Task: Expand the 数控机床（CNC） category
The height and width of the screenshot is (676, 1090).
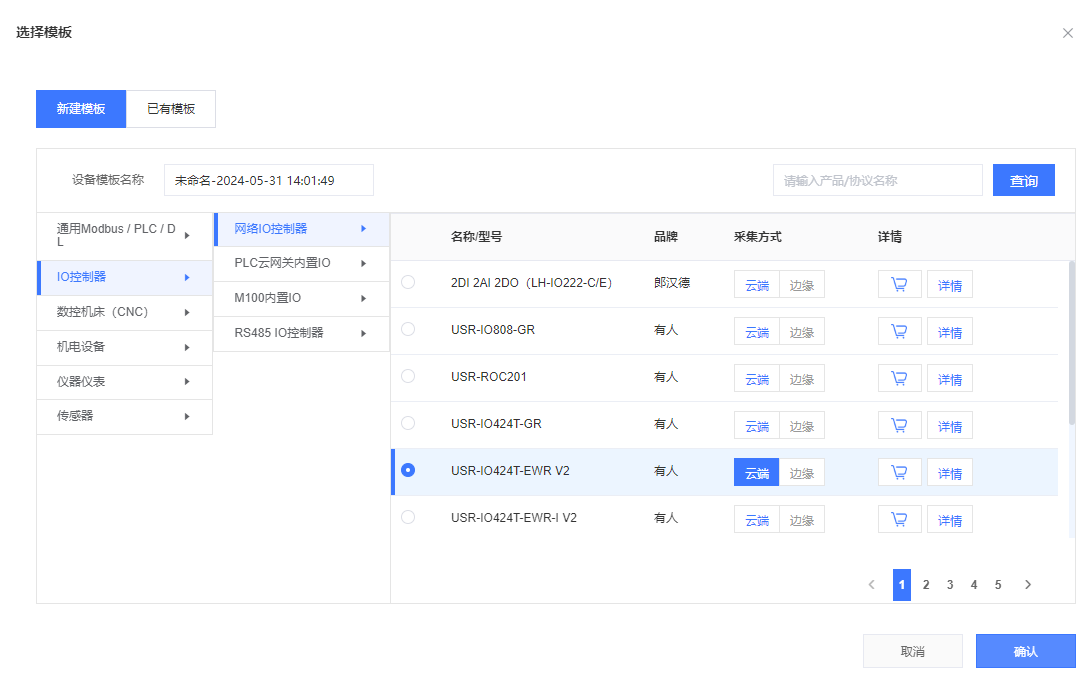Action: point(124,312)
